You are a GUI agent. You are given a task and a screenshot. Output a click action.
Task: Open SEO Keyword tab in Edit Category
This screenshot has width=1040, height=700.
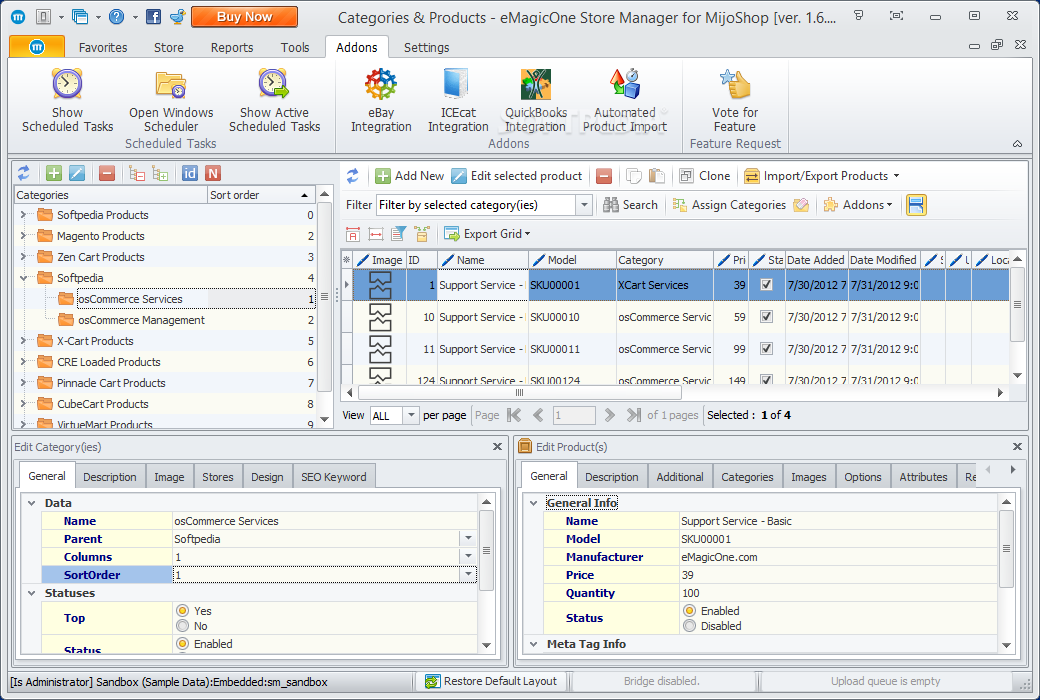click(334, 476)
